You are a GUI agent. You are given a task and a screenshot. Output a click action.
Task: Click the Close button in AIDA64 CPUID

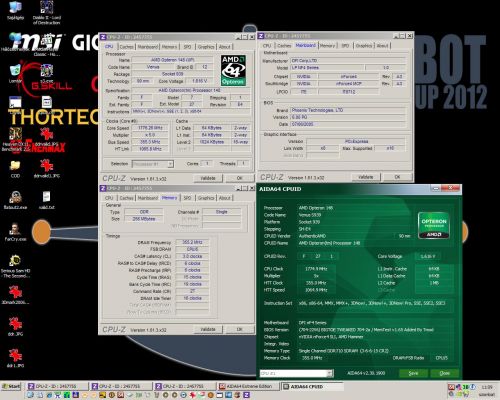444,373
